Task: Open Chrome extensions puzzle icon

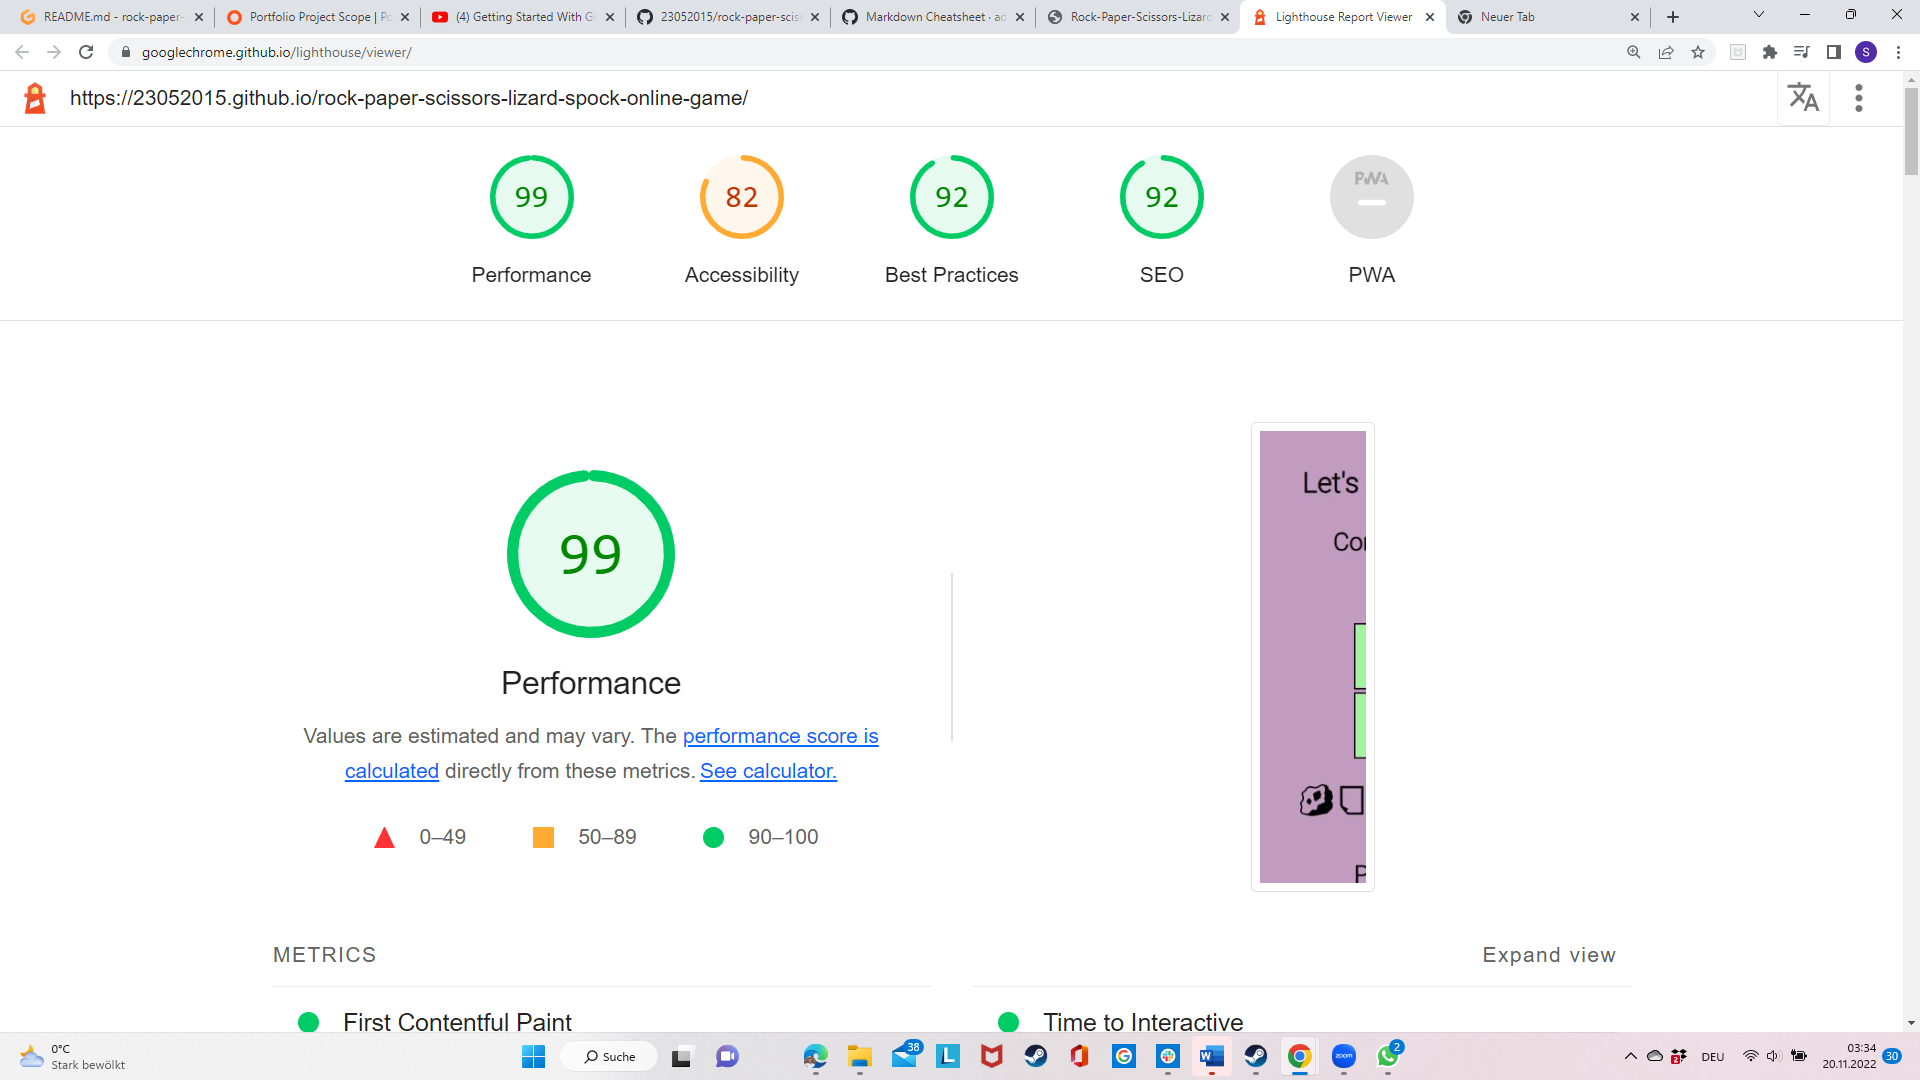Action: pos(1770,52)
